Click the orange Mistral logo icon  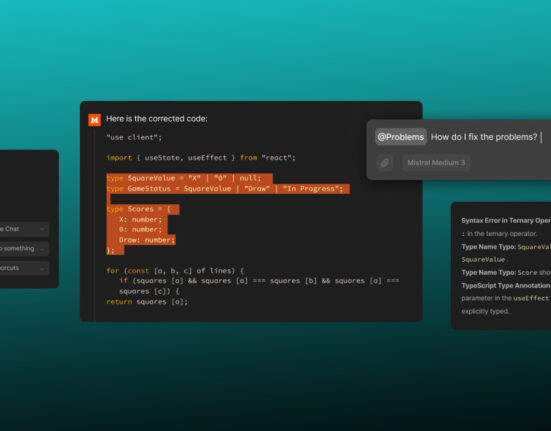coord(95,120)
